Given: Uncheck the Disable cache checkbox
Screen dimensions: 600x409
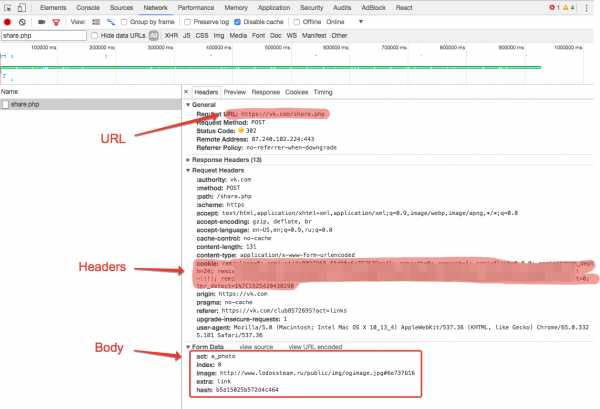Looking at the screenshot, I should click(x=237, y=22).
